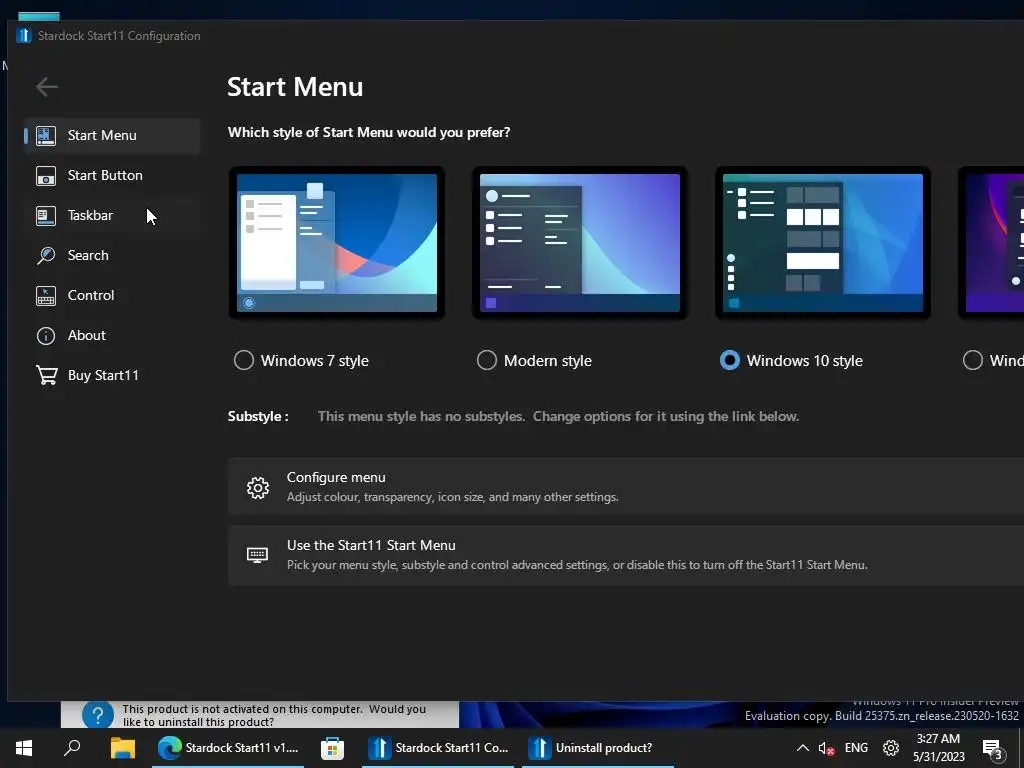Open the Search sidebar section

[x=112, y=255]
